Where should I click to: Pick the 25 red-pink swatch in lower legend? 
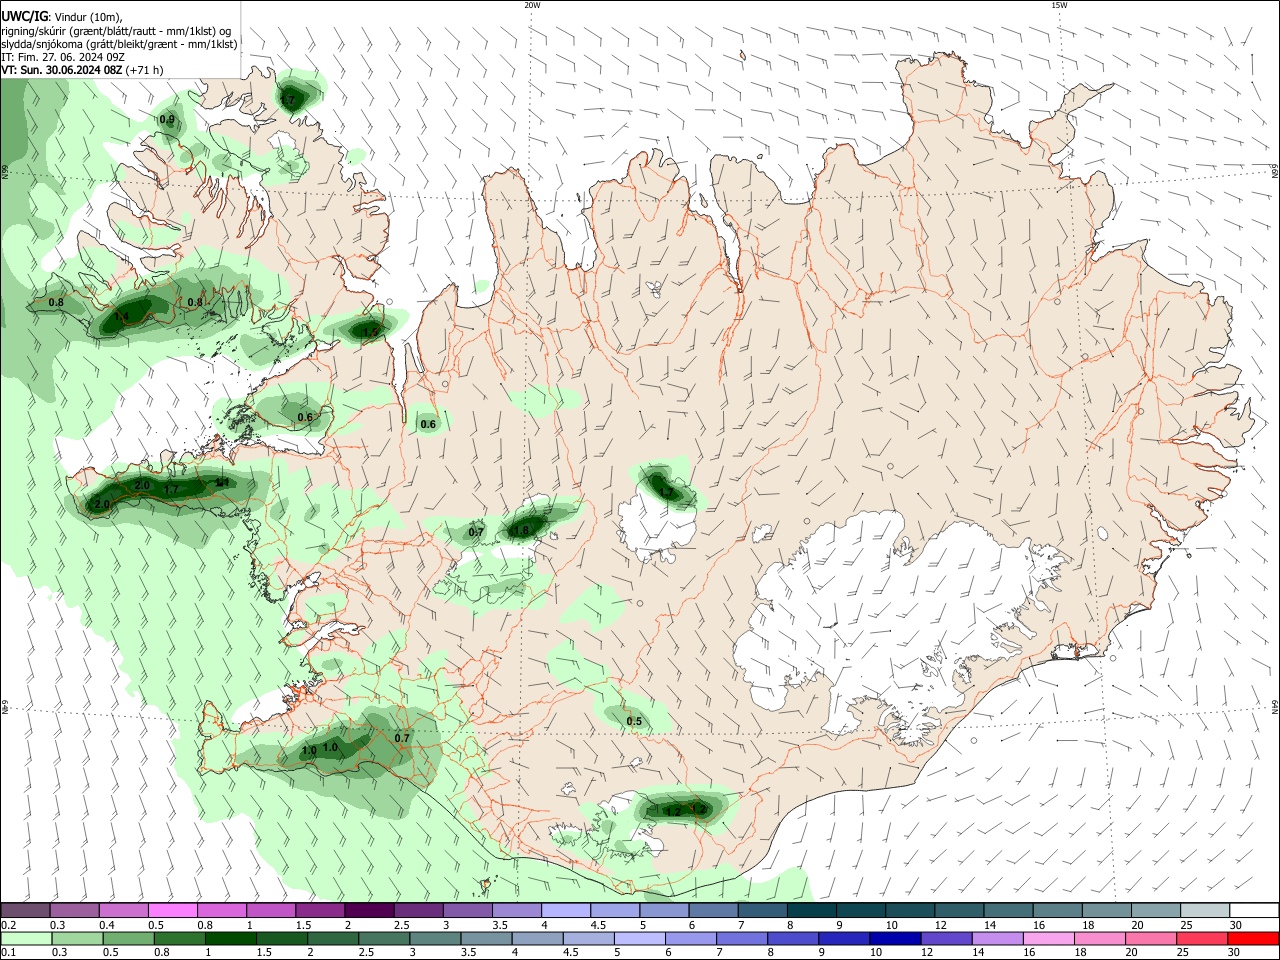click(1203, 939)
